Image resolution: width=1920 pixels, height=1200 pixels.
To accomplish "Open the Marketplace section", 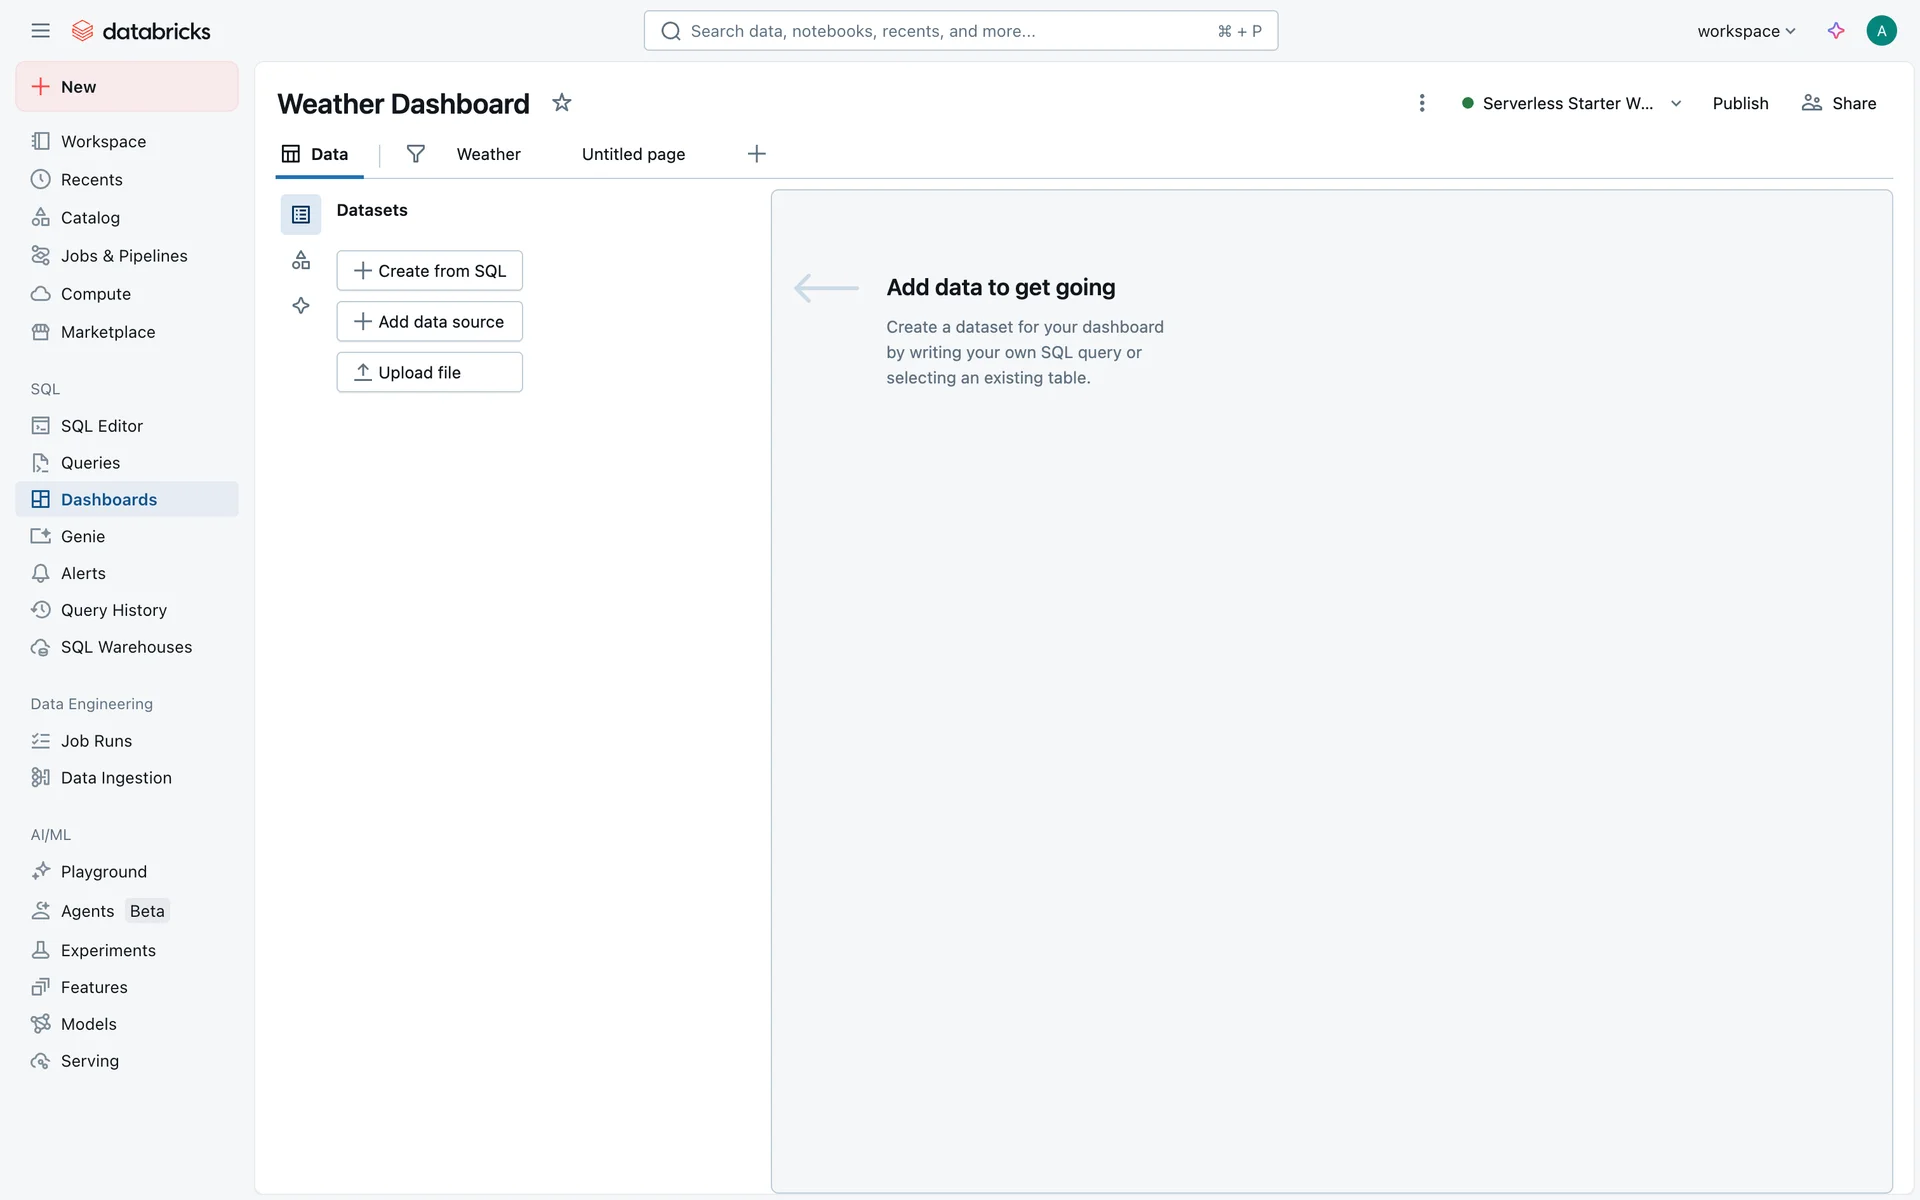I will point(107,331).
